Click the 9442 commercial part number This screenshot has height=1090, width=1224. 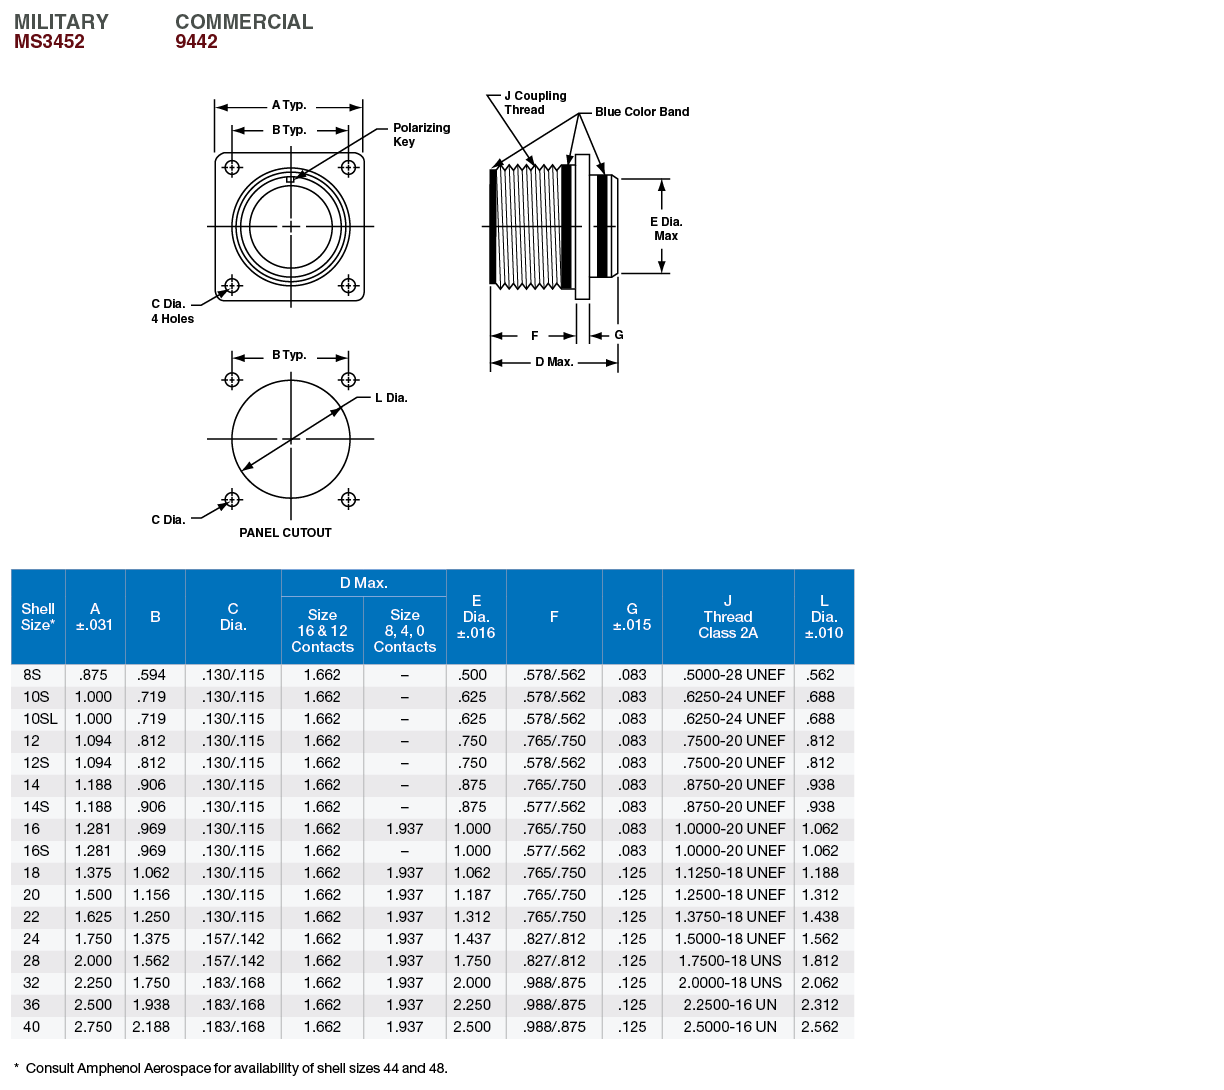click(196, 41)
